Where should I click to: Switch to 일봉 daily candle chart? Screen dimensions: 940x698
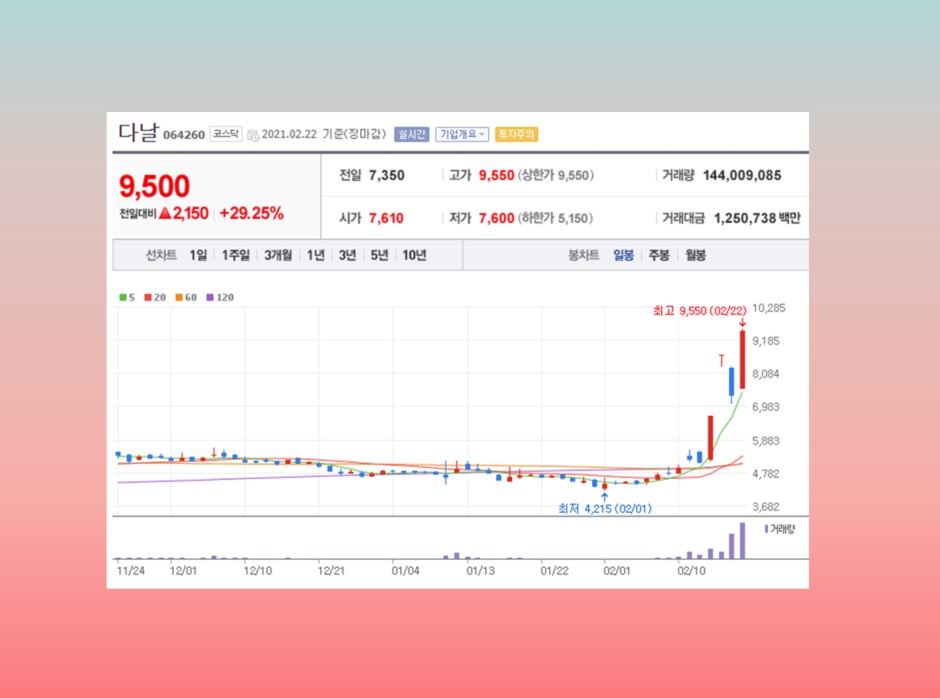(623, 255)
